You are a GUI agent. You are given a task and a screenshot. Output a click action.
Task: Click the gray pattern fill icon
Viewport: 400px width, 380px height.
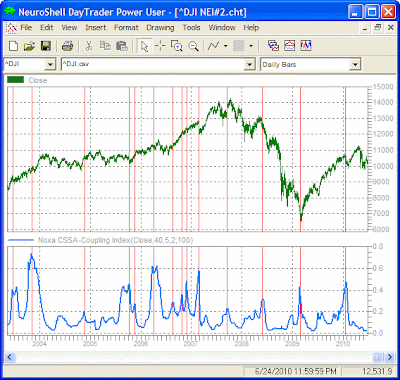(x=239, y=46)
